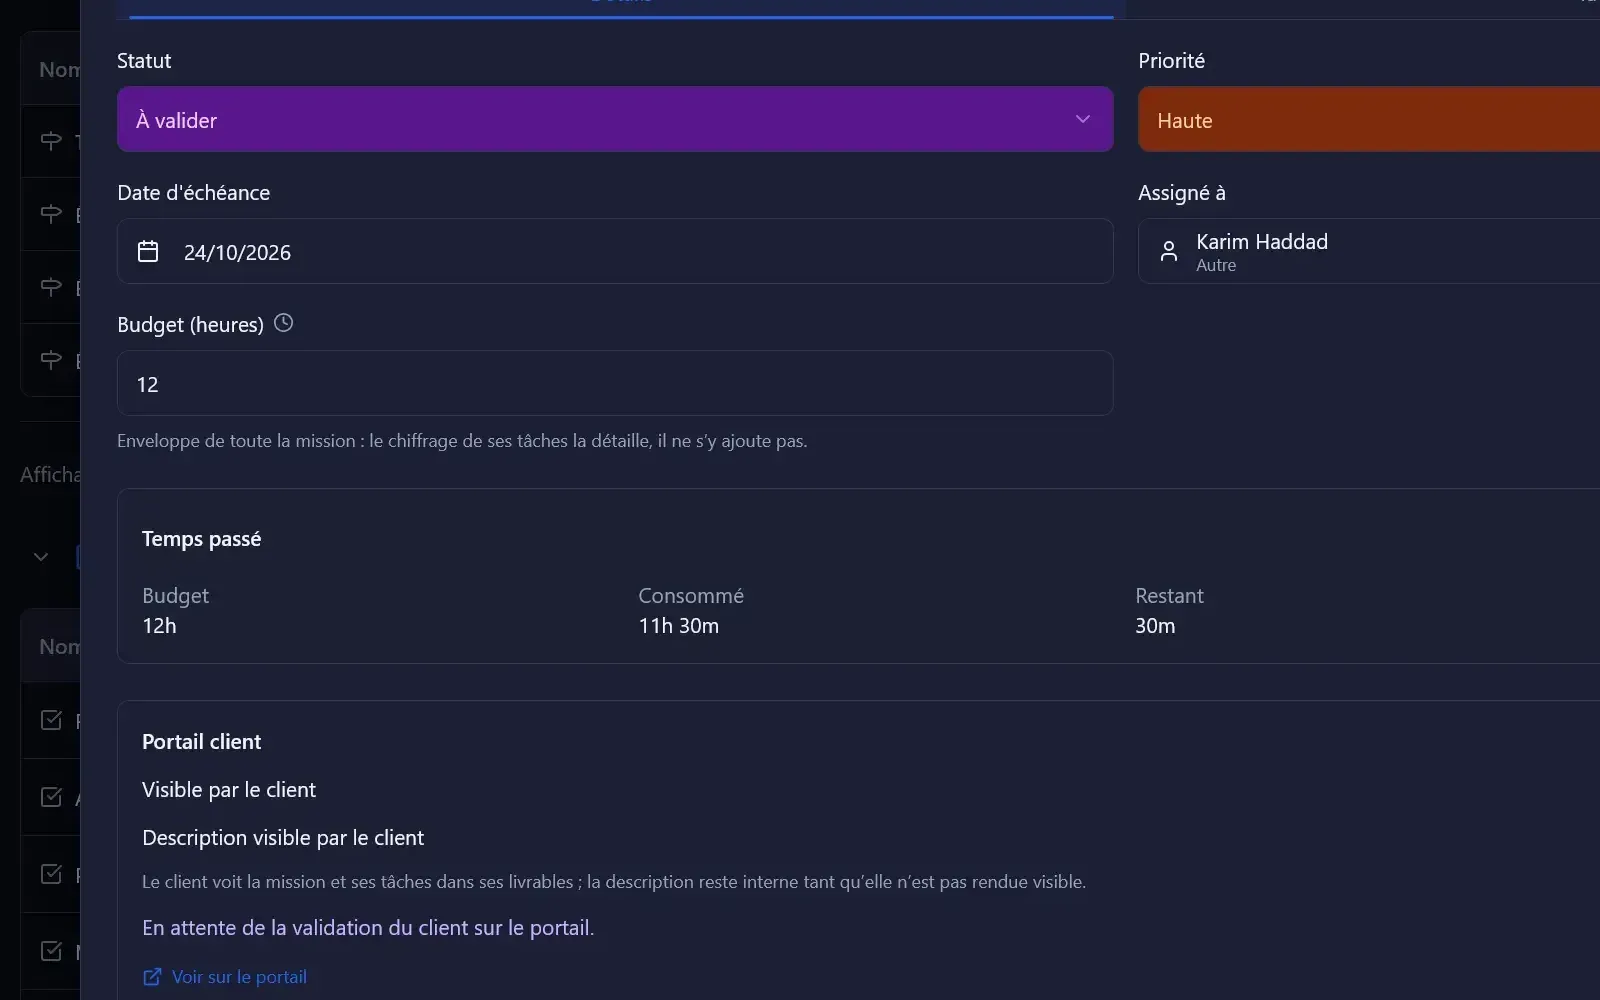1600x1000 pixels.
Task: Click the Portail client heading
Action: 201,742
